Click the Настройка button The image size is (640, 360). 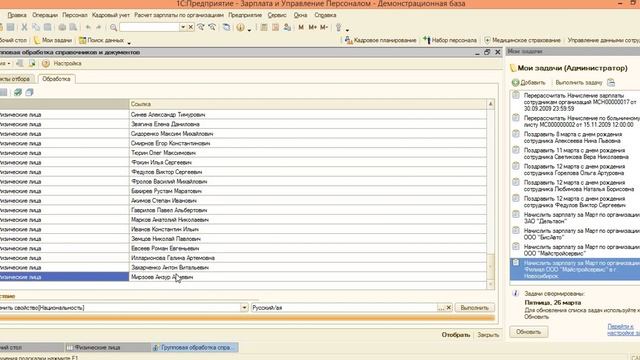click(67, 63)
